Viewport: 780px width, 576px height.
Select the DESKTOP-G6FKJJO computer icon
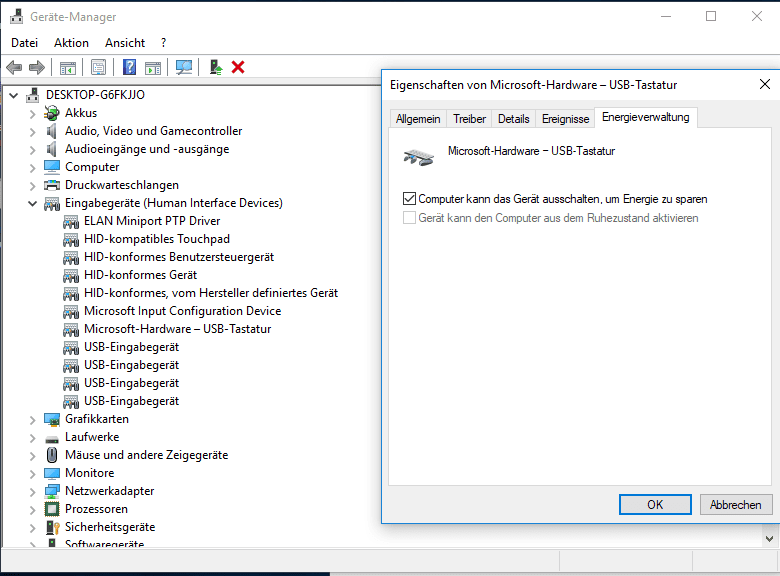(x=33, y=95)
